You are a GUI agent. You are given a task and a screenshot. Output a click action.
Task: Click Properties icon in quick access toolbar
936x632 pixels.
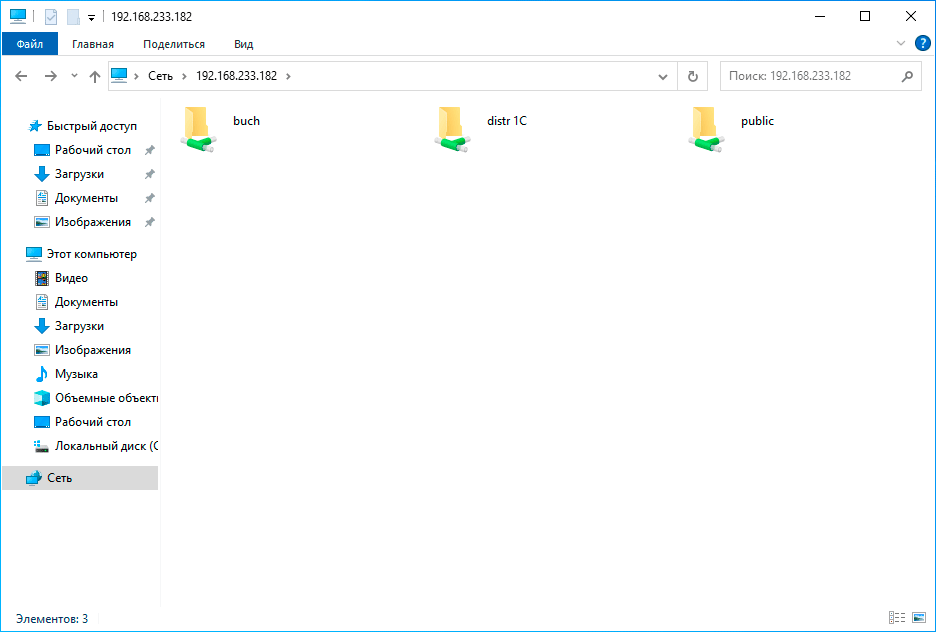tap(51, 17)
